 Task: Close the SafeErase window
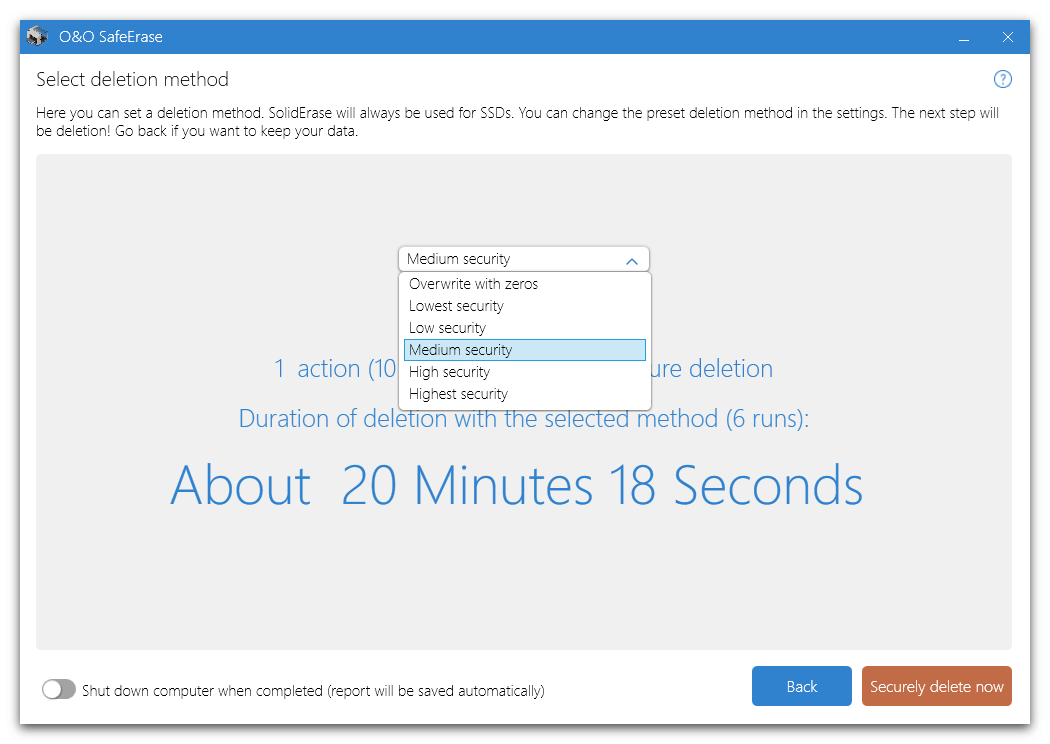1007,37
